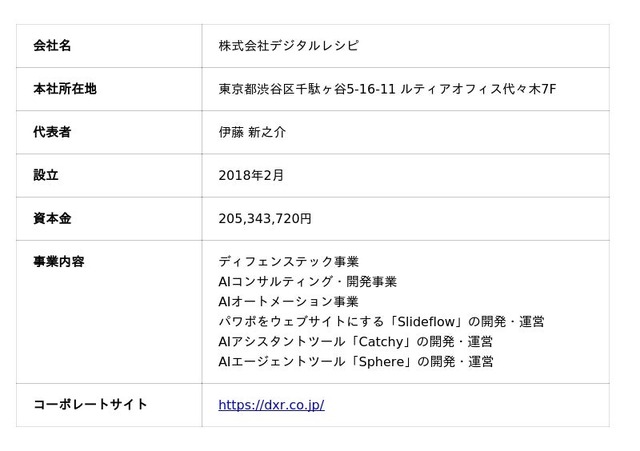This screenshot has height=451, width=640.
Task: Click the Catchy AI assistant tool line
Action: click(x=356, y=341)
